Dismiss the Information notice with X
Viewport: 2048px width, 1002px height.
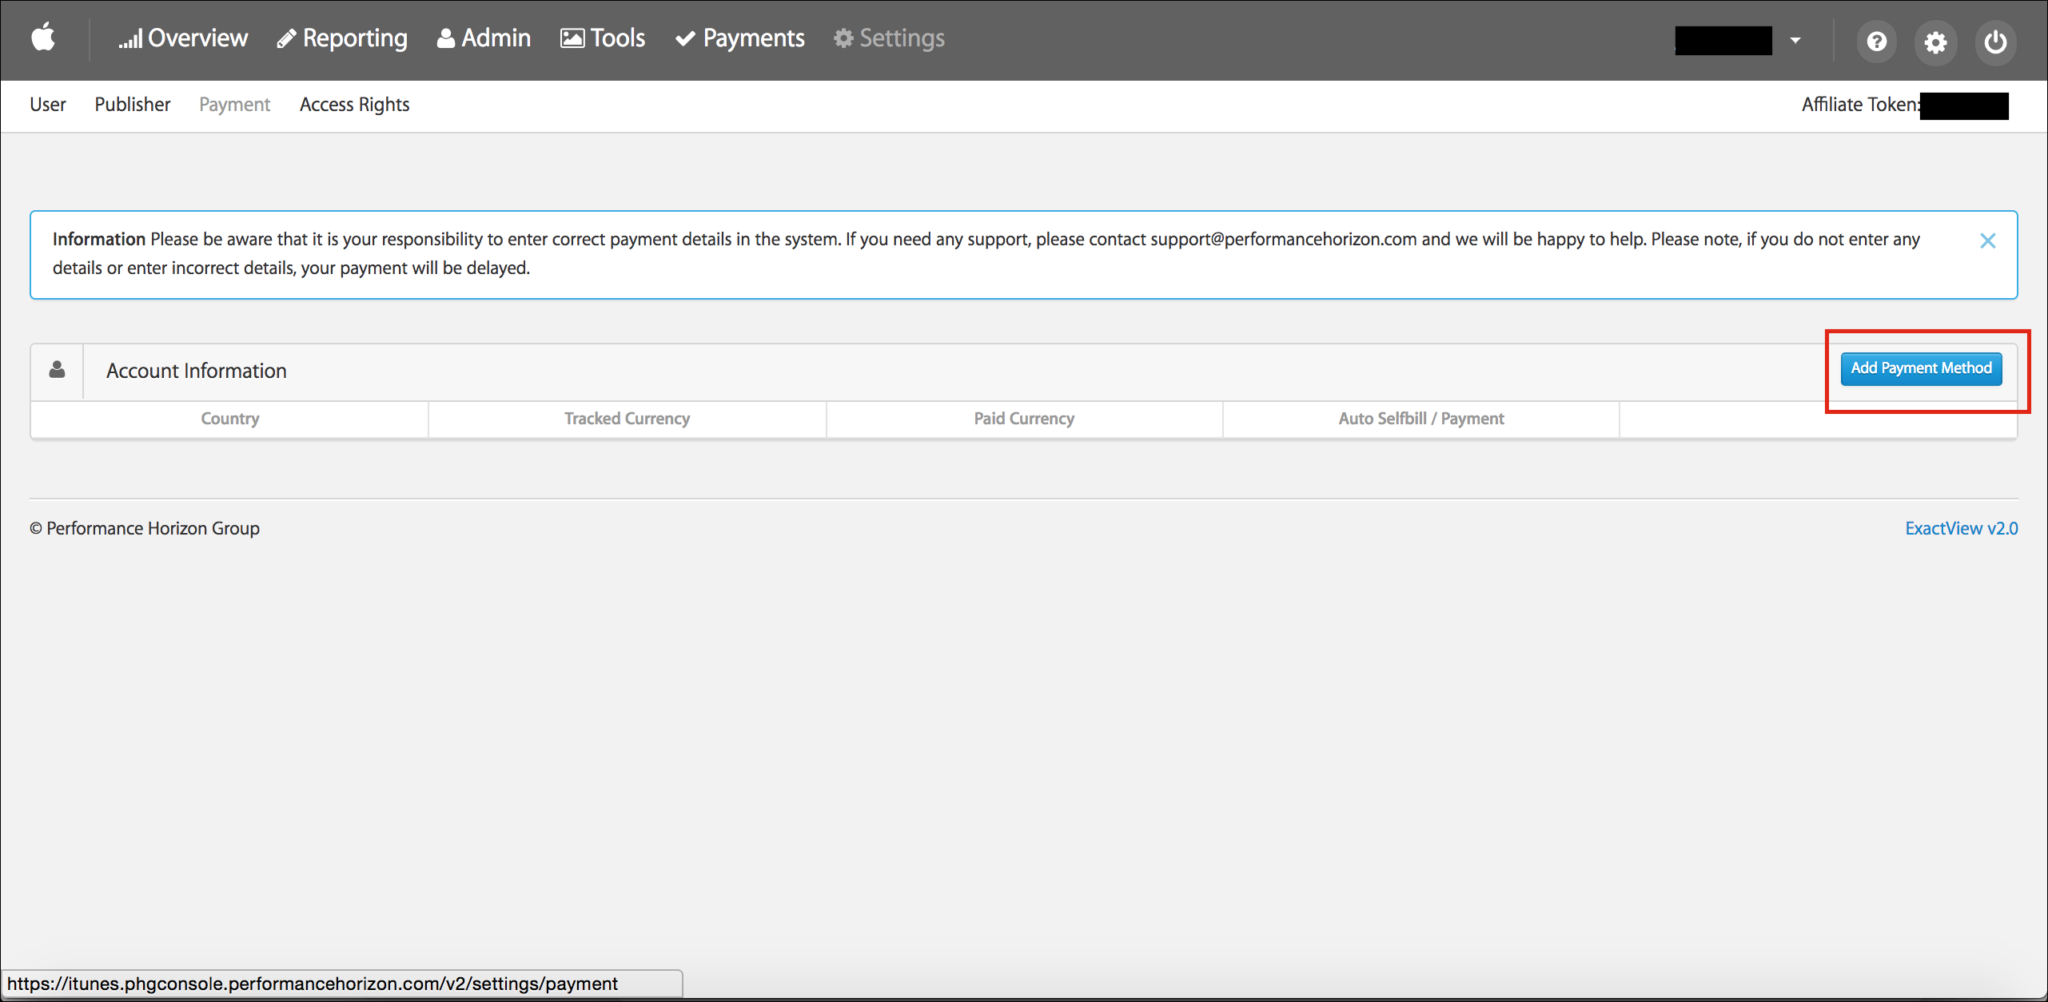(x=1988, y=241)
